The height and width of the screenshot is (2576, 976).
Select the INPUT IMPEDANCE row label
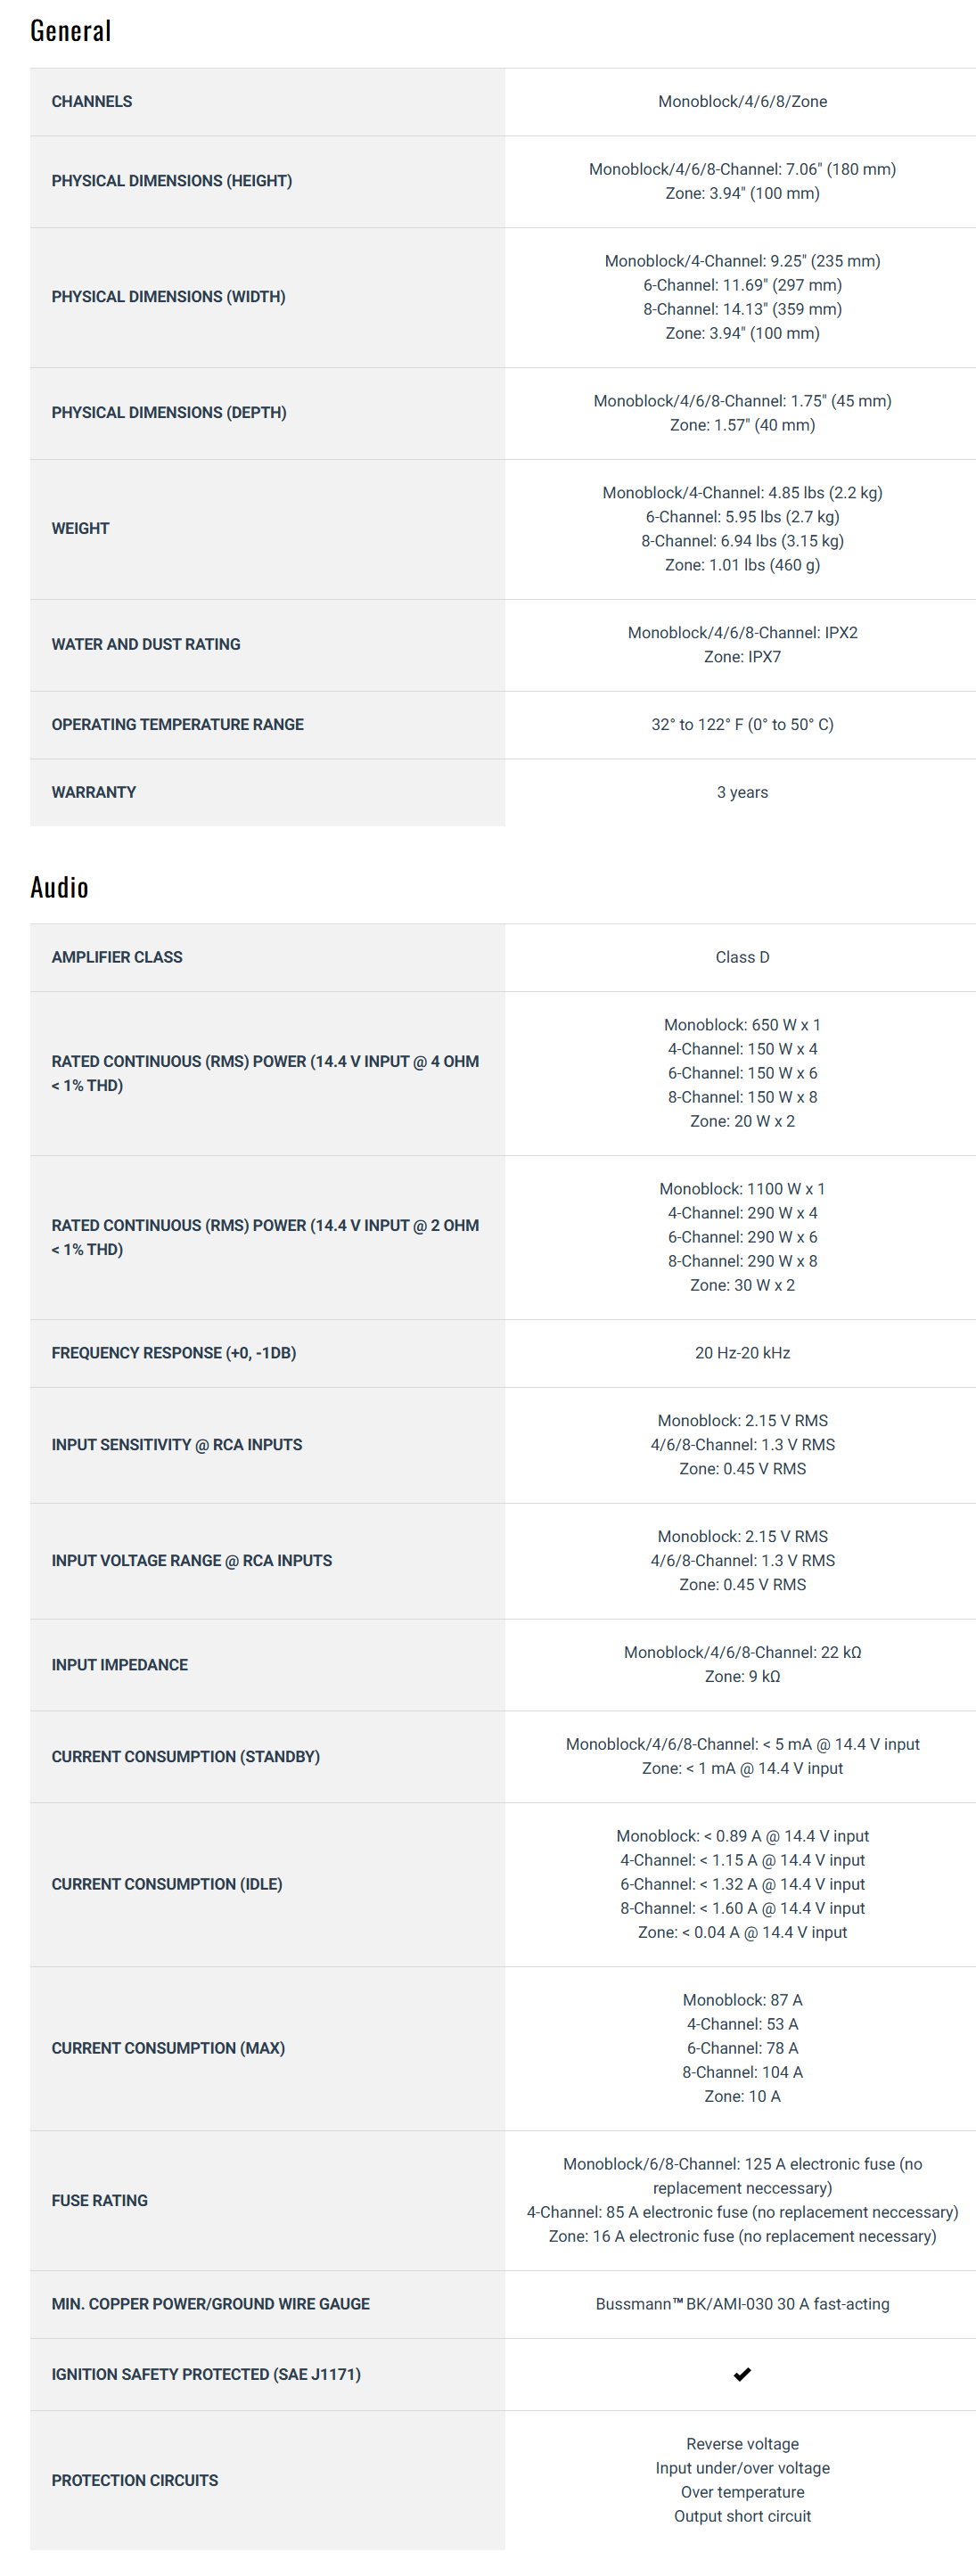120,1665
